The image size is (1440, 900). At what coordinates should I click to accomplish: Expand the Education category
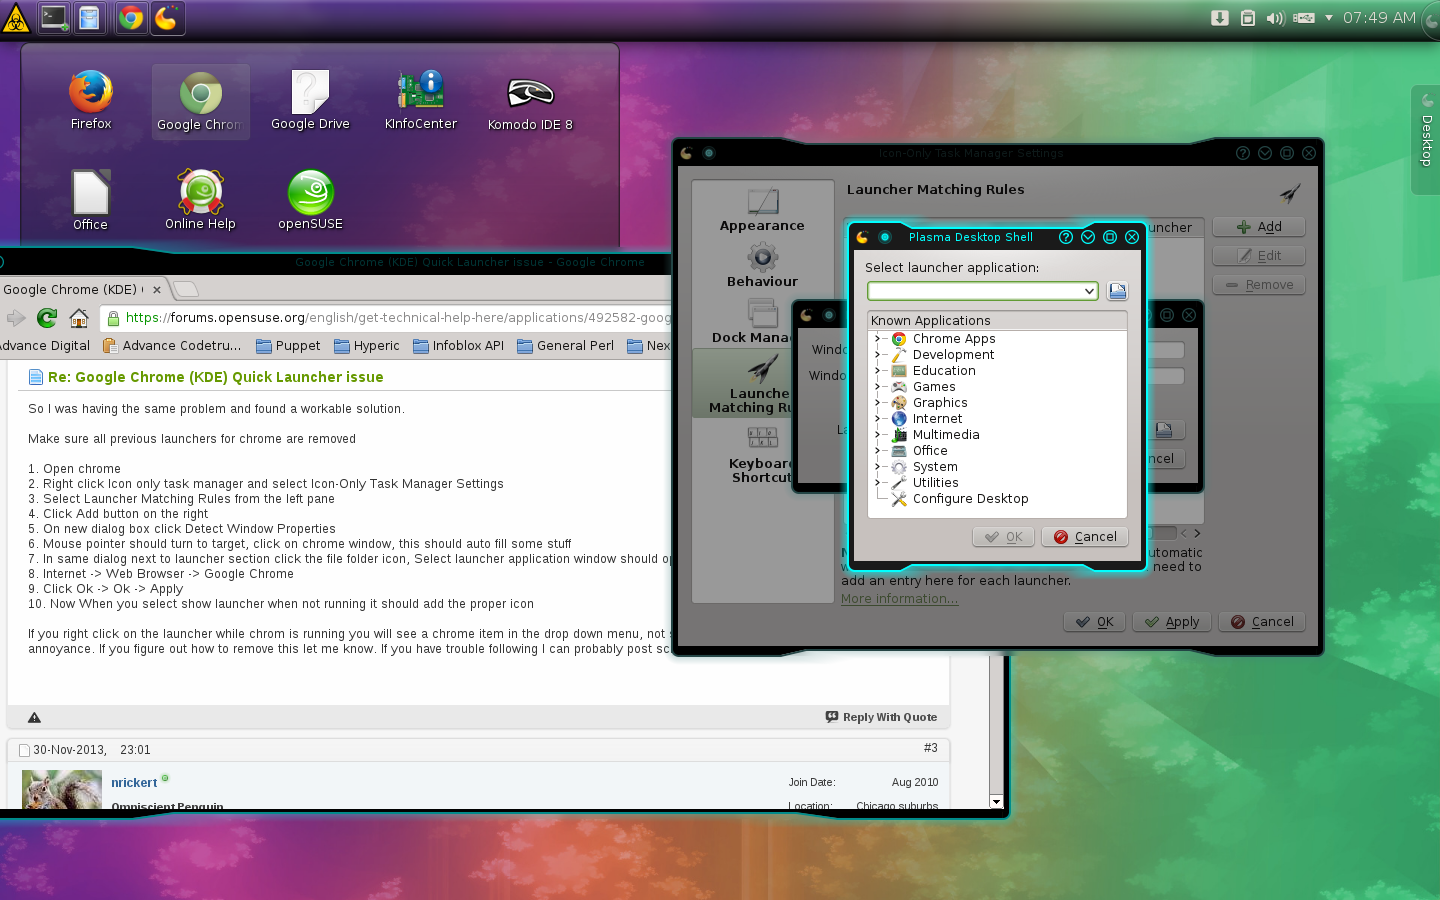coord(878,371)
